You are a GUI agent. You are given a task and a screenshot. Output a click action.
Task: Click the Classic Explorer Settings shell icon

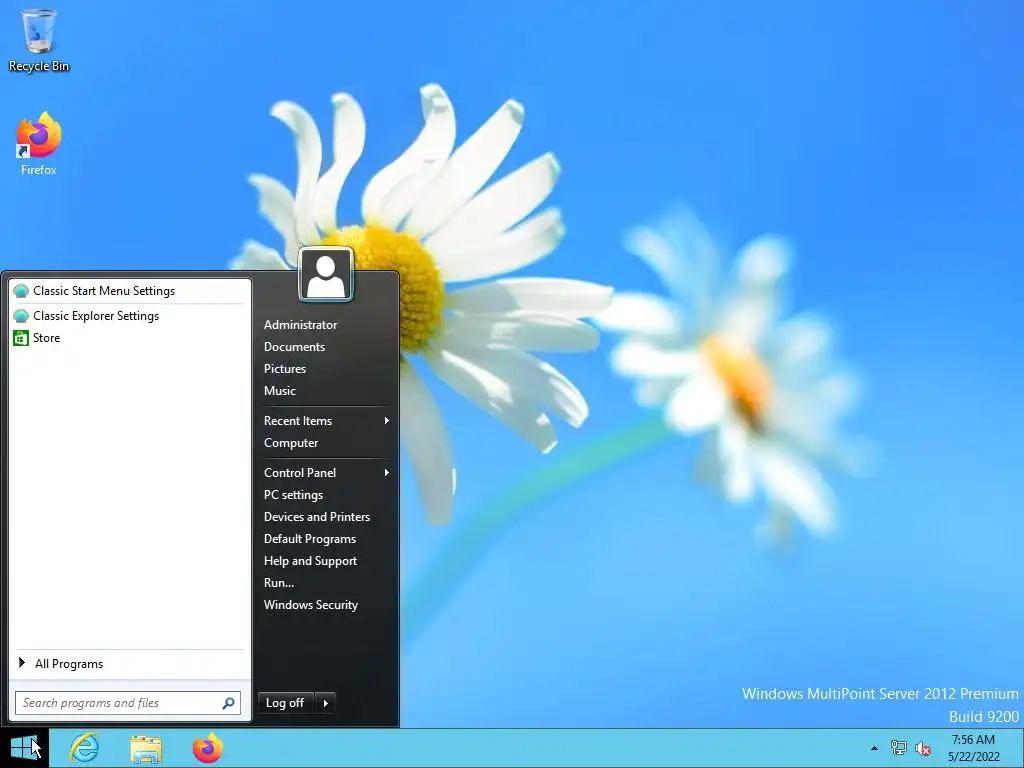pyautogui.click(x=21, y=316)
